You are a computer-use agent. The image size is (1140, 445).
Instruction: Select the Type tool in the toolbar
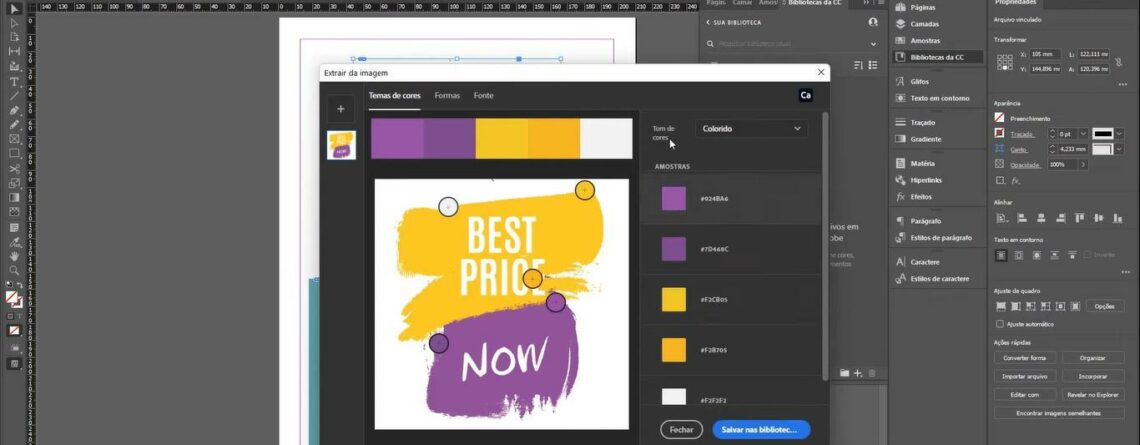coord(14,81)
